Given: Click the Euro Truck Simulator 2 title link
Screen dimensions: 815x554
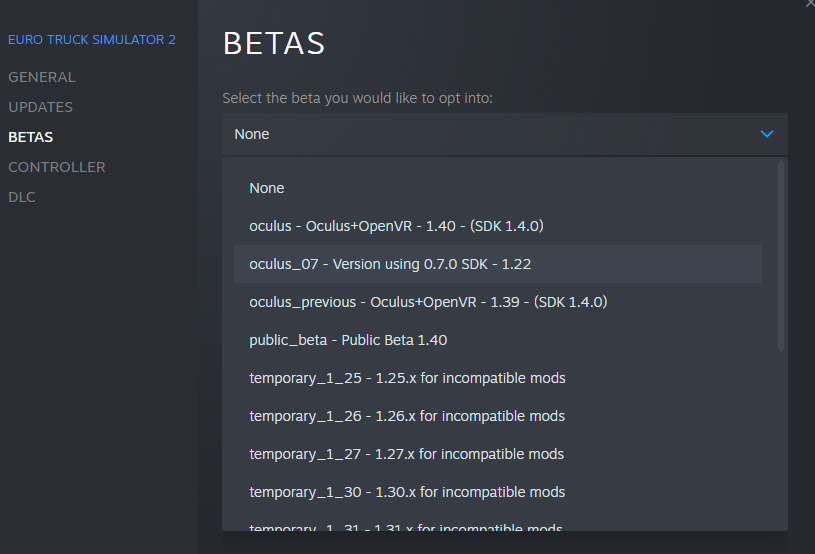Looking at the screenshot, I should coord(92,39).
